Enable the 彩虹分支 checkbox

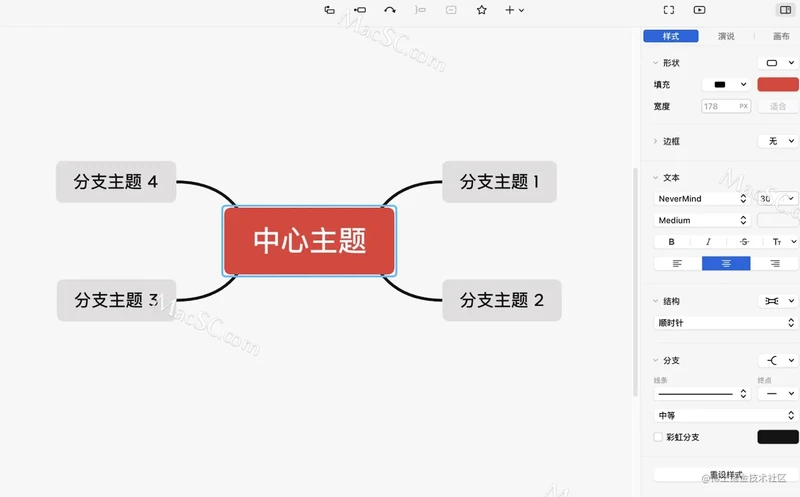(x=658, y=437)
